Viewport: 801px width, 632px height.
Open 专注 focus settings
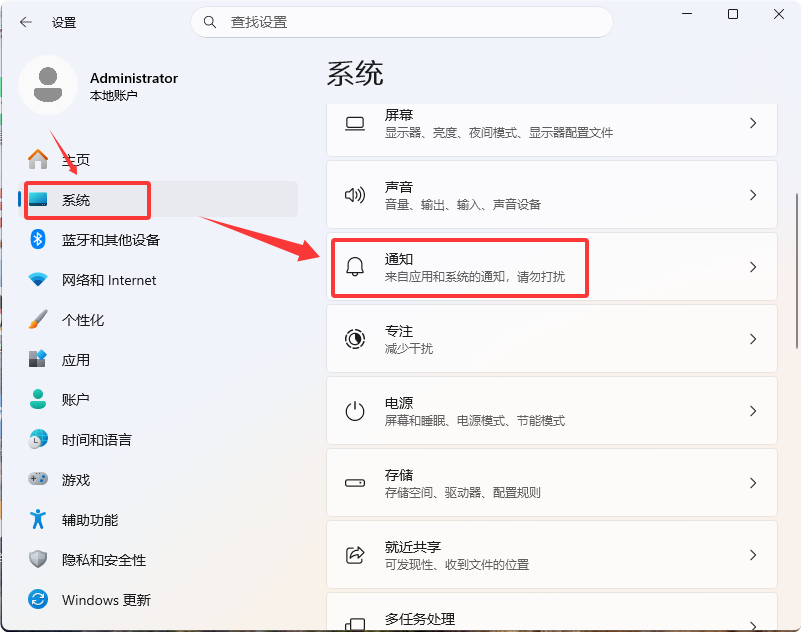click(x=552, y=339)
